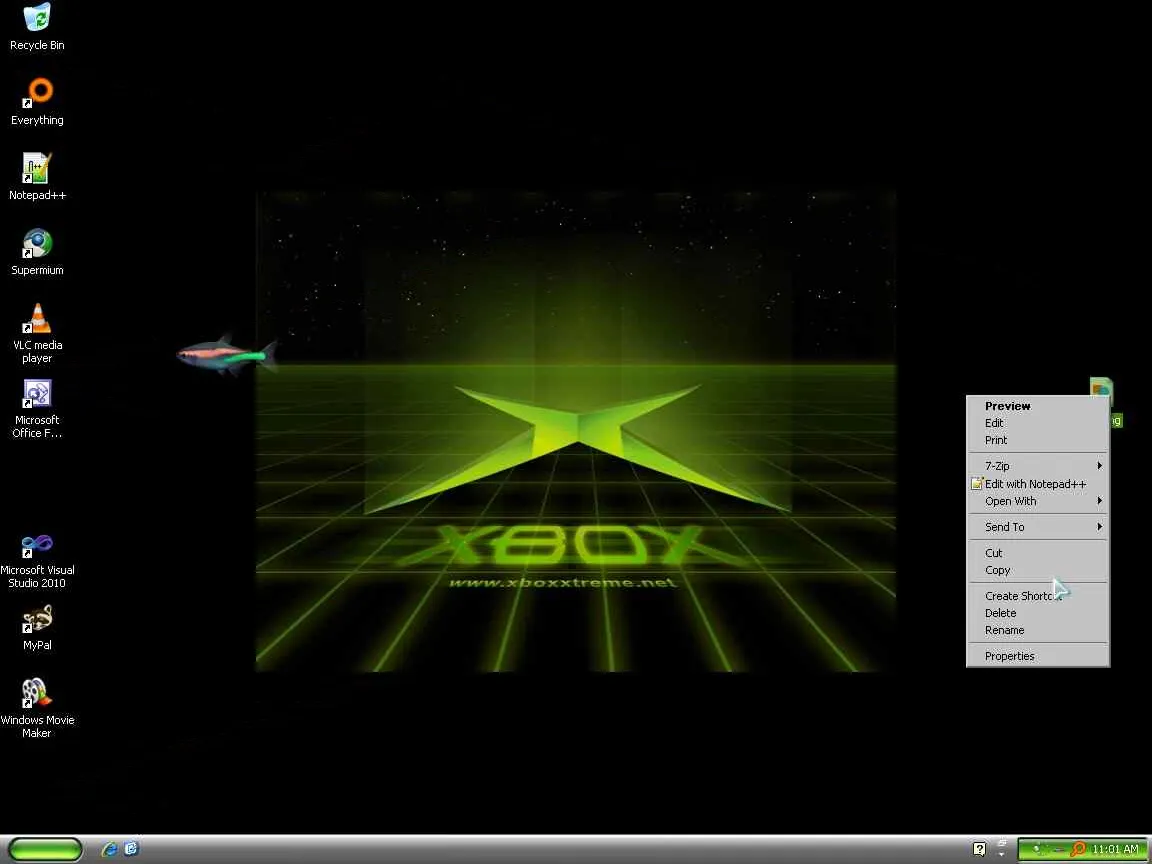The image size is (1152, 864).
Task: Choose Preview in the context menu
Action: pos(1037,406)
